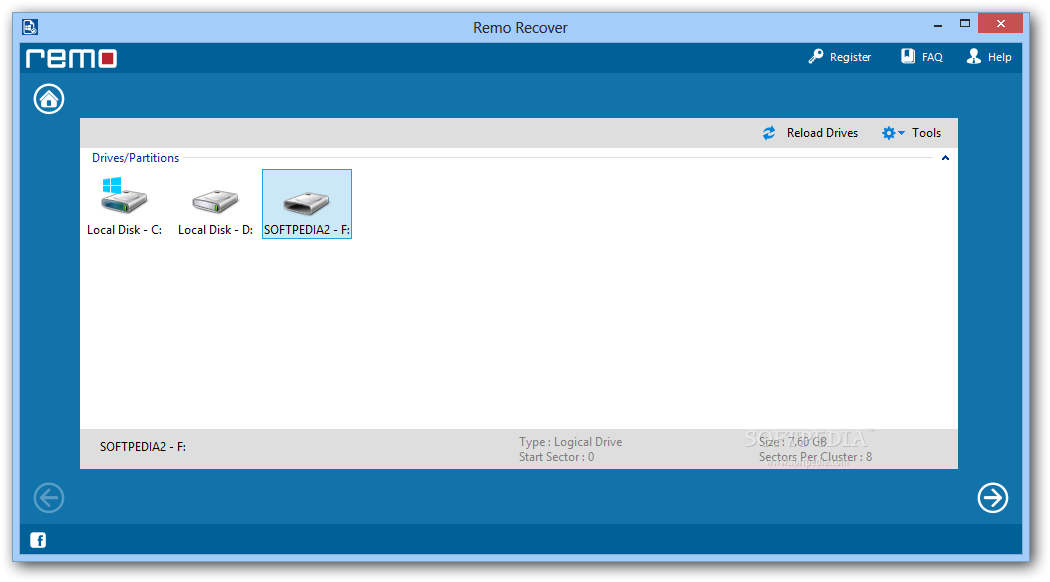Click the FAQ text link
This screenshot has width=1050, height=582.
pyautogui.click(x=932, y=58)
